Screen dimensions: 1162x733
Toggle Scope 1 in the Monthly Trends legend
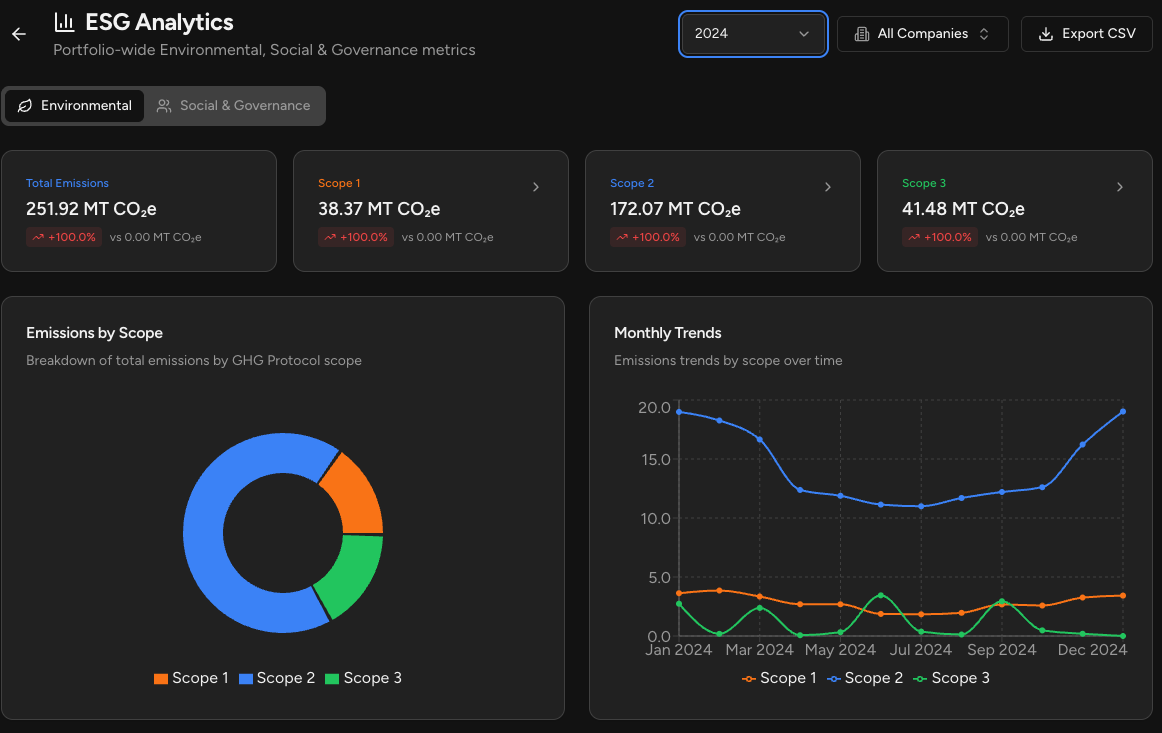[779, 678]
